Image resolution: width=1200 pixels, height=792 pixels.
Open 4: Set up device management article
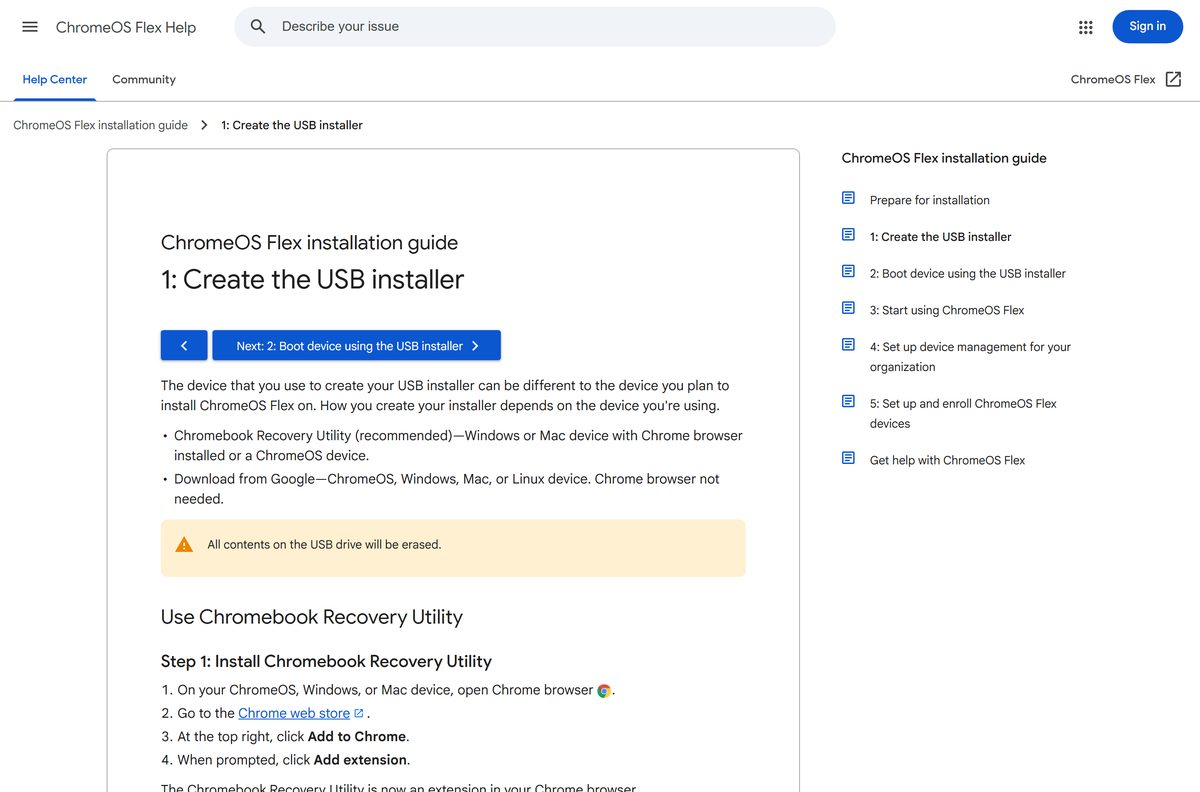click(970, 357)
